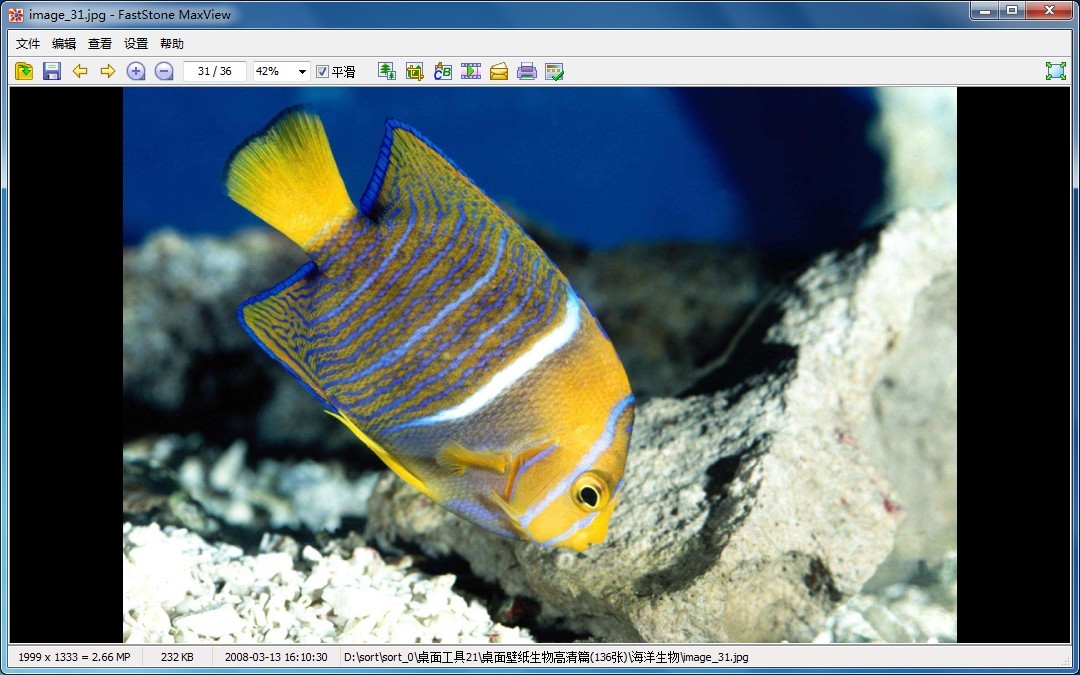Open the 编辑 menu
This screenshot has height=675, width=1080.
(64, 44)
